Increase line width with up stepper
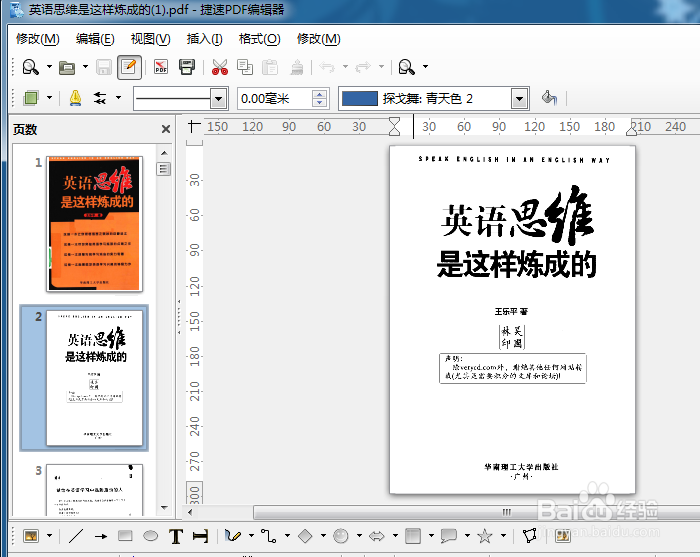The width and height of the screenshot is (700, 557). click(319, 94)
